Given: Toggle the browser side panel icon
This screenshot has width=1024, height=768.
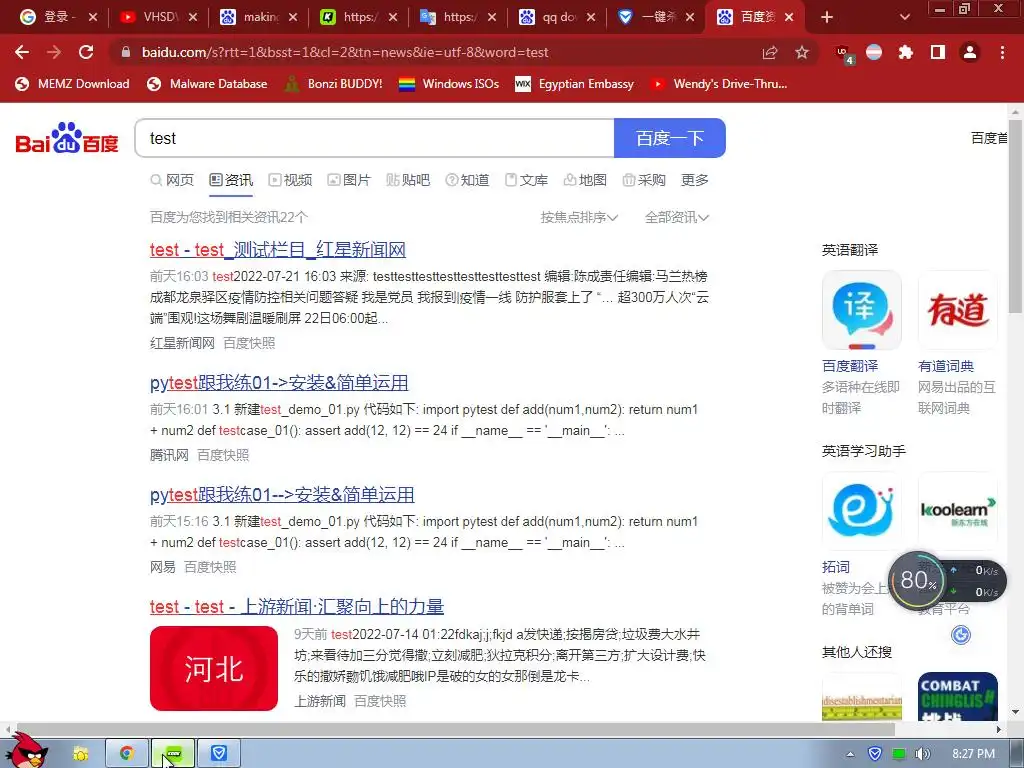Looking at the screenshot, I should coord(938,52).
